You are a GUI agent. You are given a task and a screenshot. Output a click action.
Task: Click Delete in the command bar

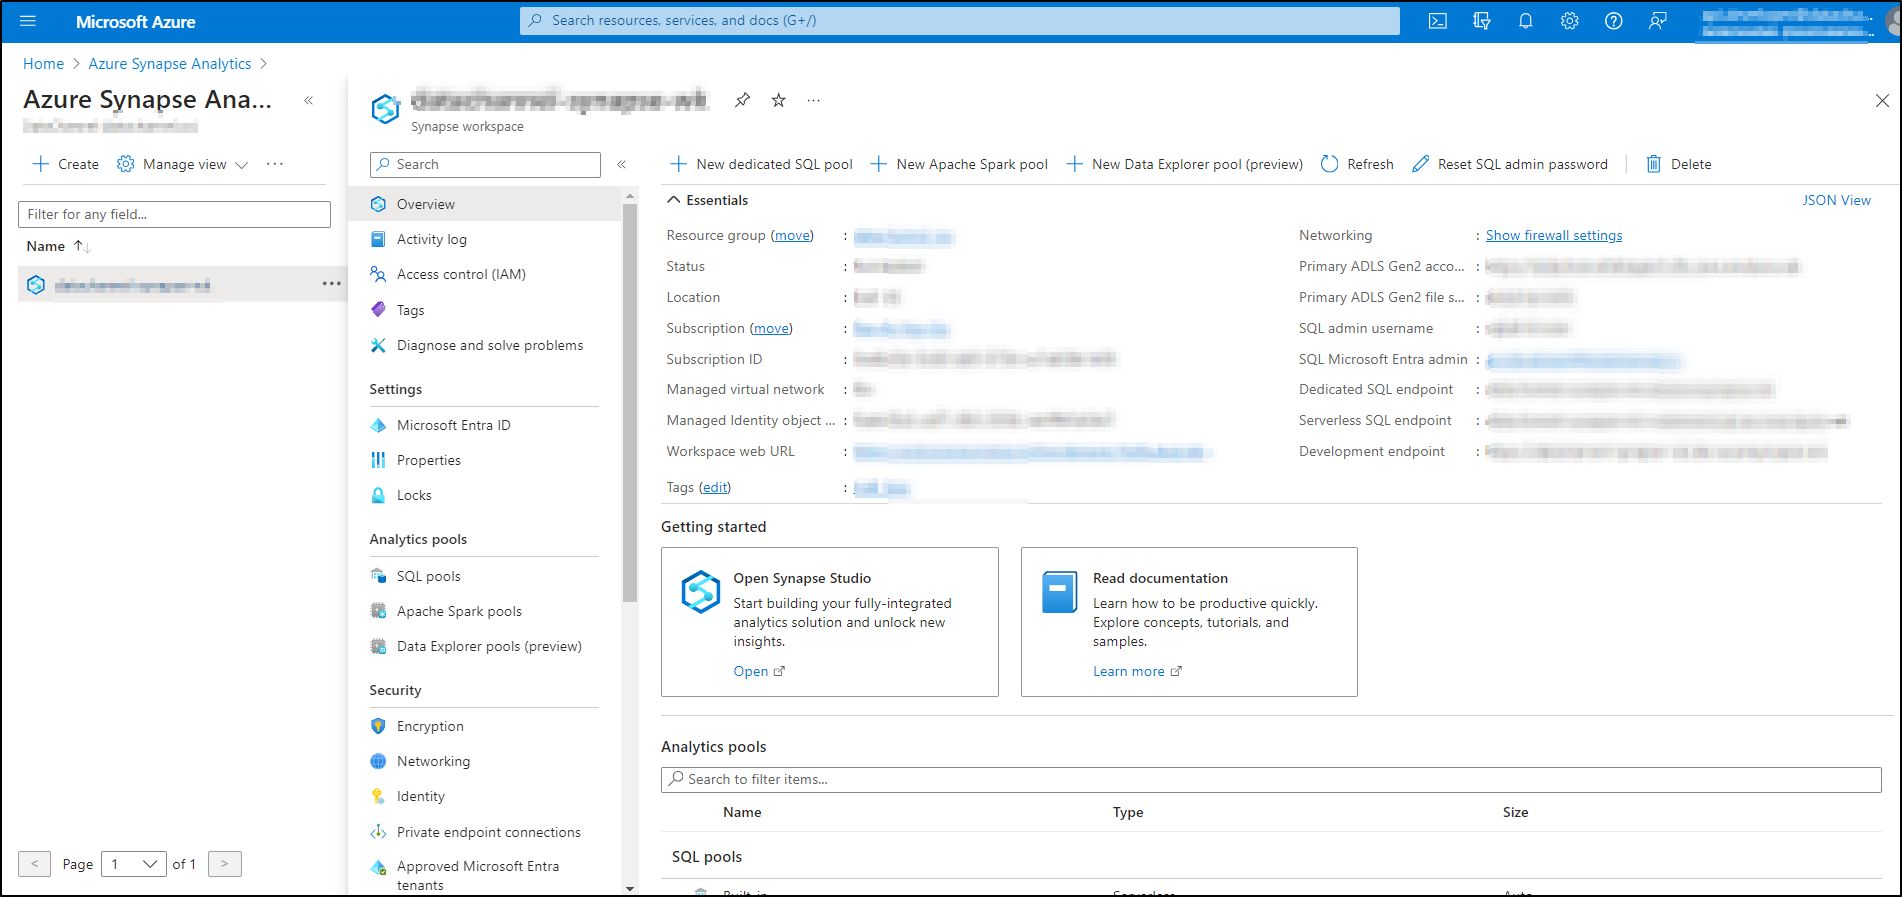tap(1679, 164)
